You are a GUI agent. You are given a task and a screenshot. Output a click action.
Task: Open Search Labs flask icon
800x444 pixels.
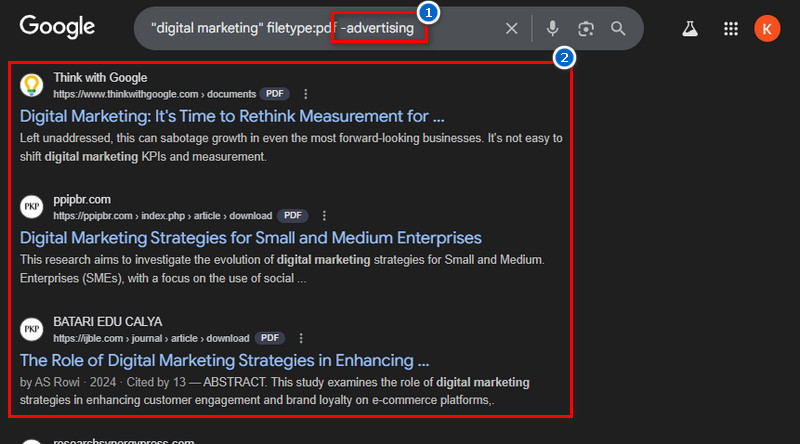click(689, 29)
